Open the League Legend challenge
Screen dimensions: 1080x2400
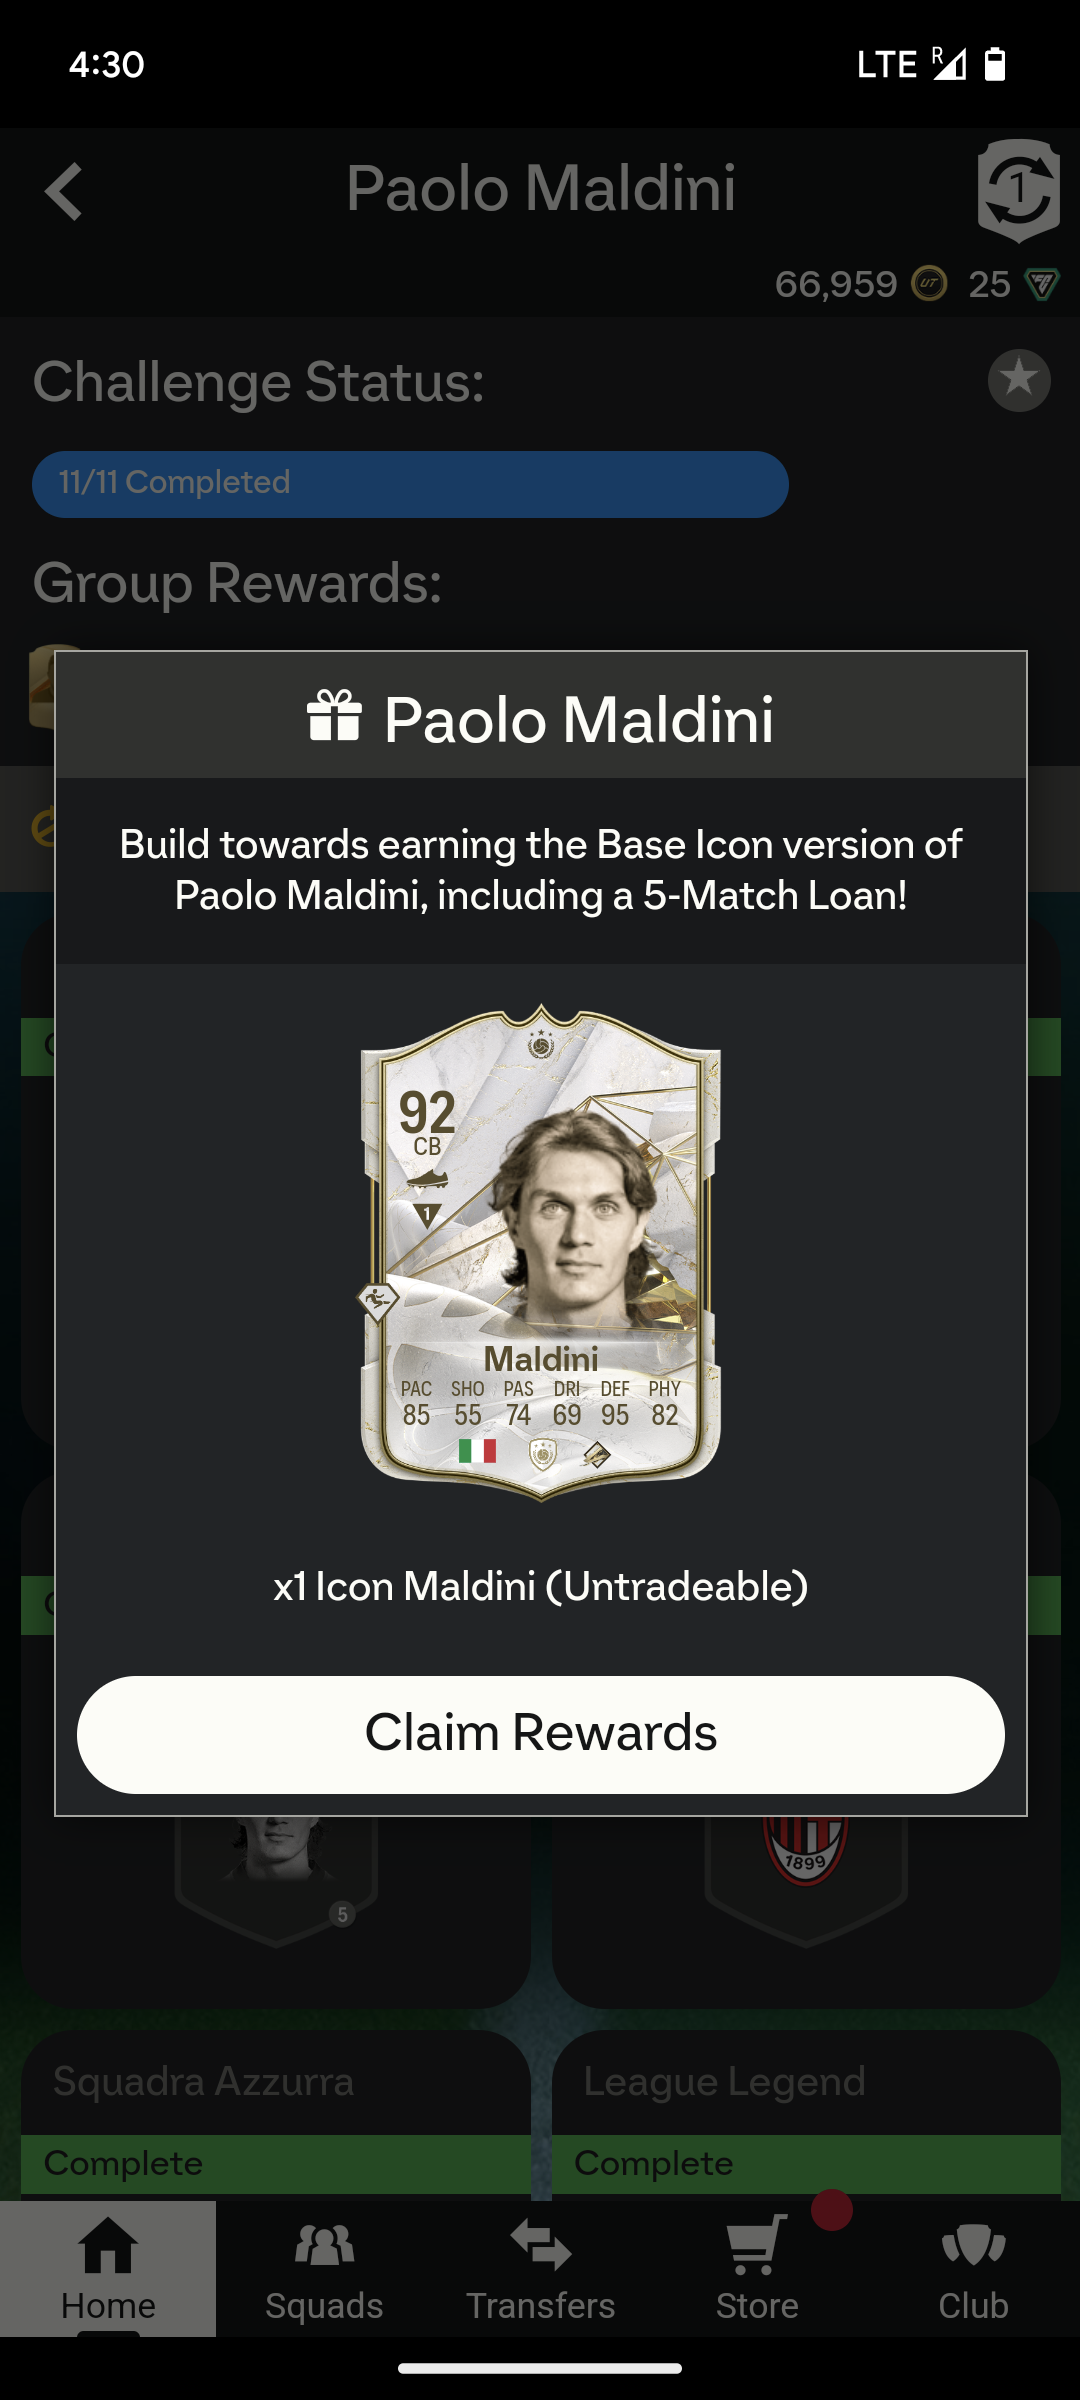click(x=806, y=2113)
